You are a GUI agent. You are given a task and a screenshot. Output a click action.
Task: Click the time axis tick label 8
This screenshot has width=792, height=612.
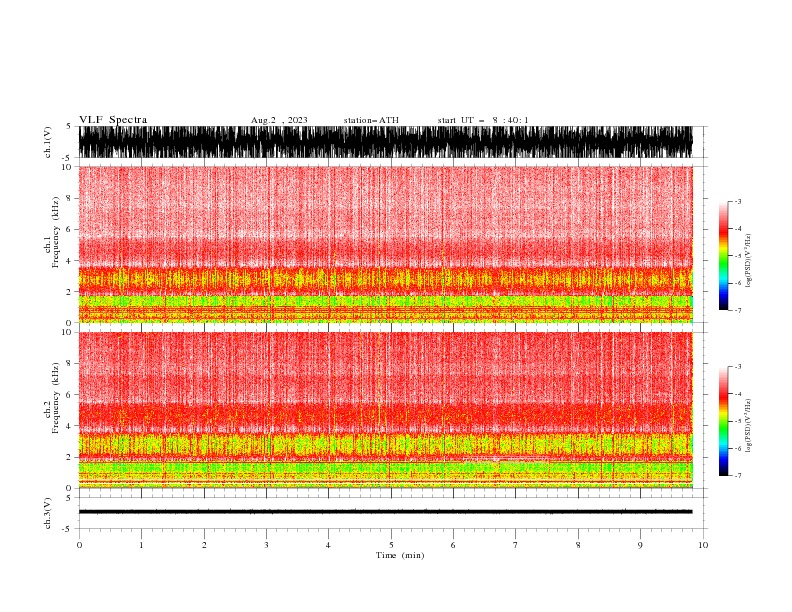[x=578, y=545]
